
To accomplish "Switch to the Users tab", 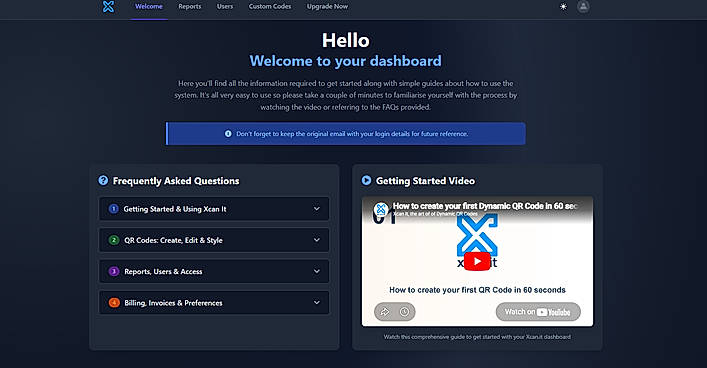I will point(225,6).
